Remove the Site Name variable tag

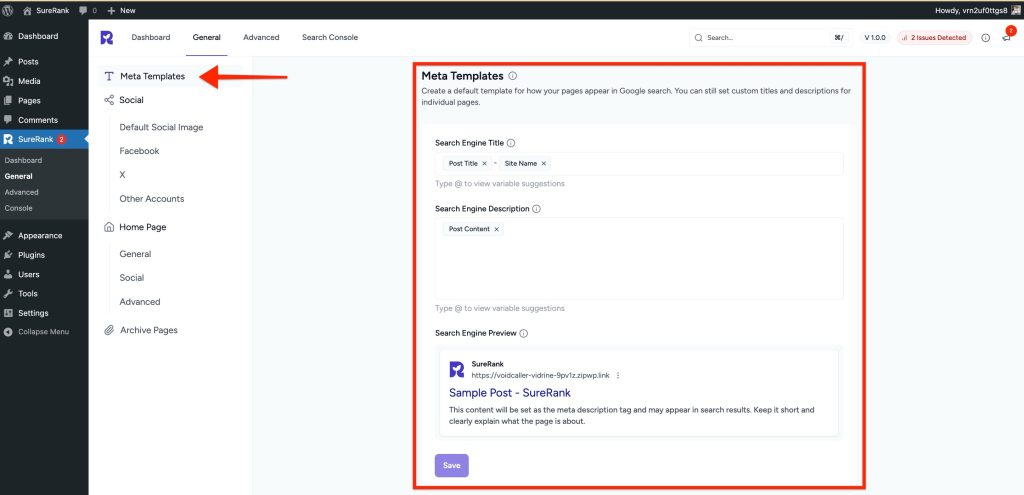tap(543, 164)
